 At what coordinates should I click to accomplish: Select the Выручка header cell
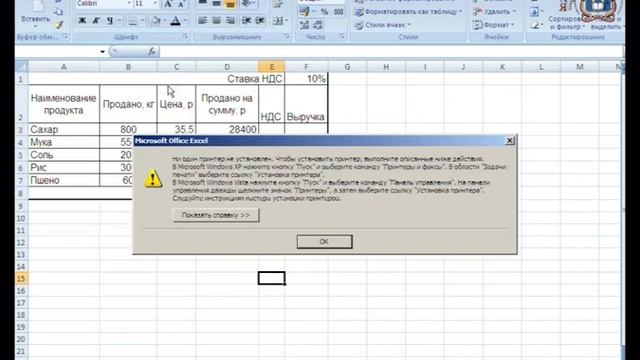[x=306, y=104]
